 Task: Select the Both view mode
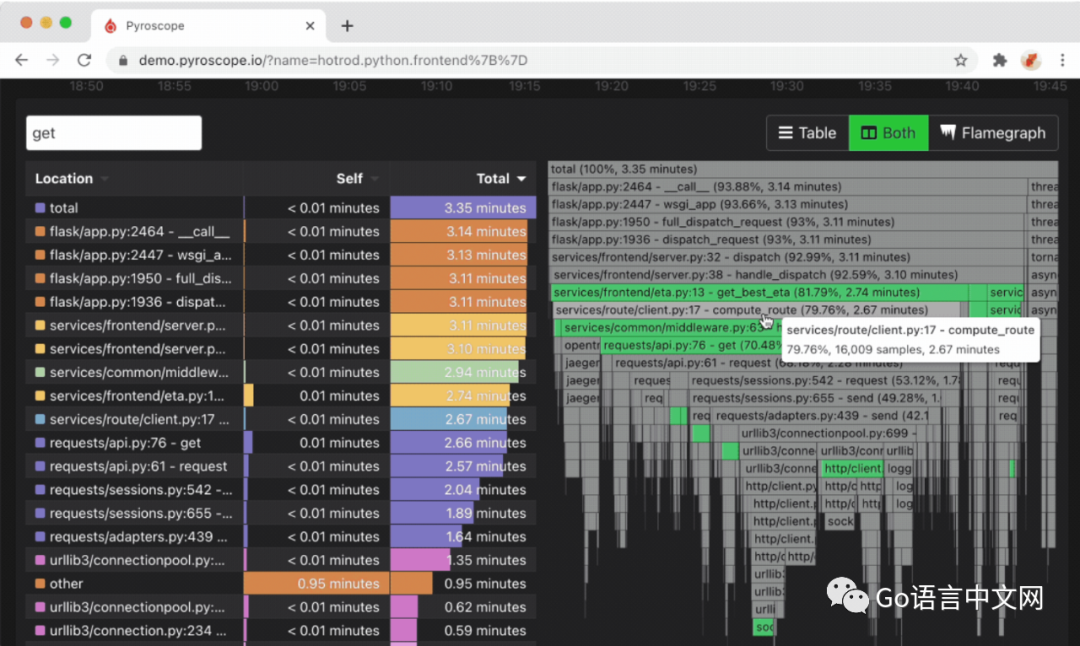pyautogui.click(x=888, y=133)
